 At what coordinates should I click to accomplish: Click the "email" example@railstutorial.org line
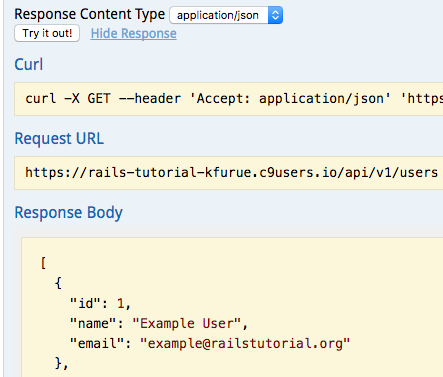(x=210, y=344)
